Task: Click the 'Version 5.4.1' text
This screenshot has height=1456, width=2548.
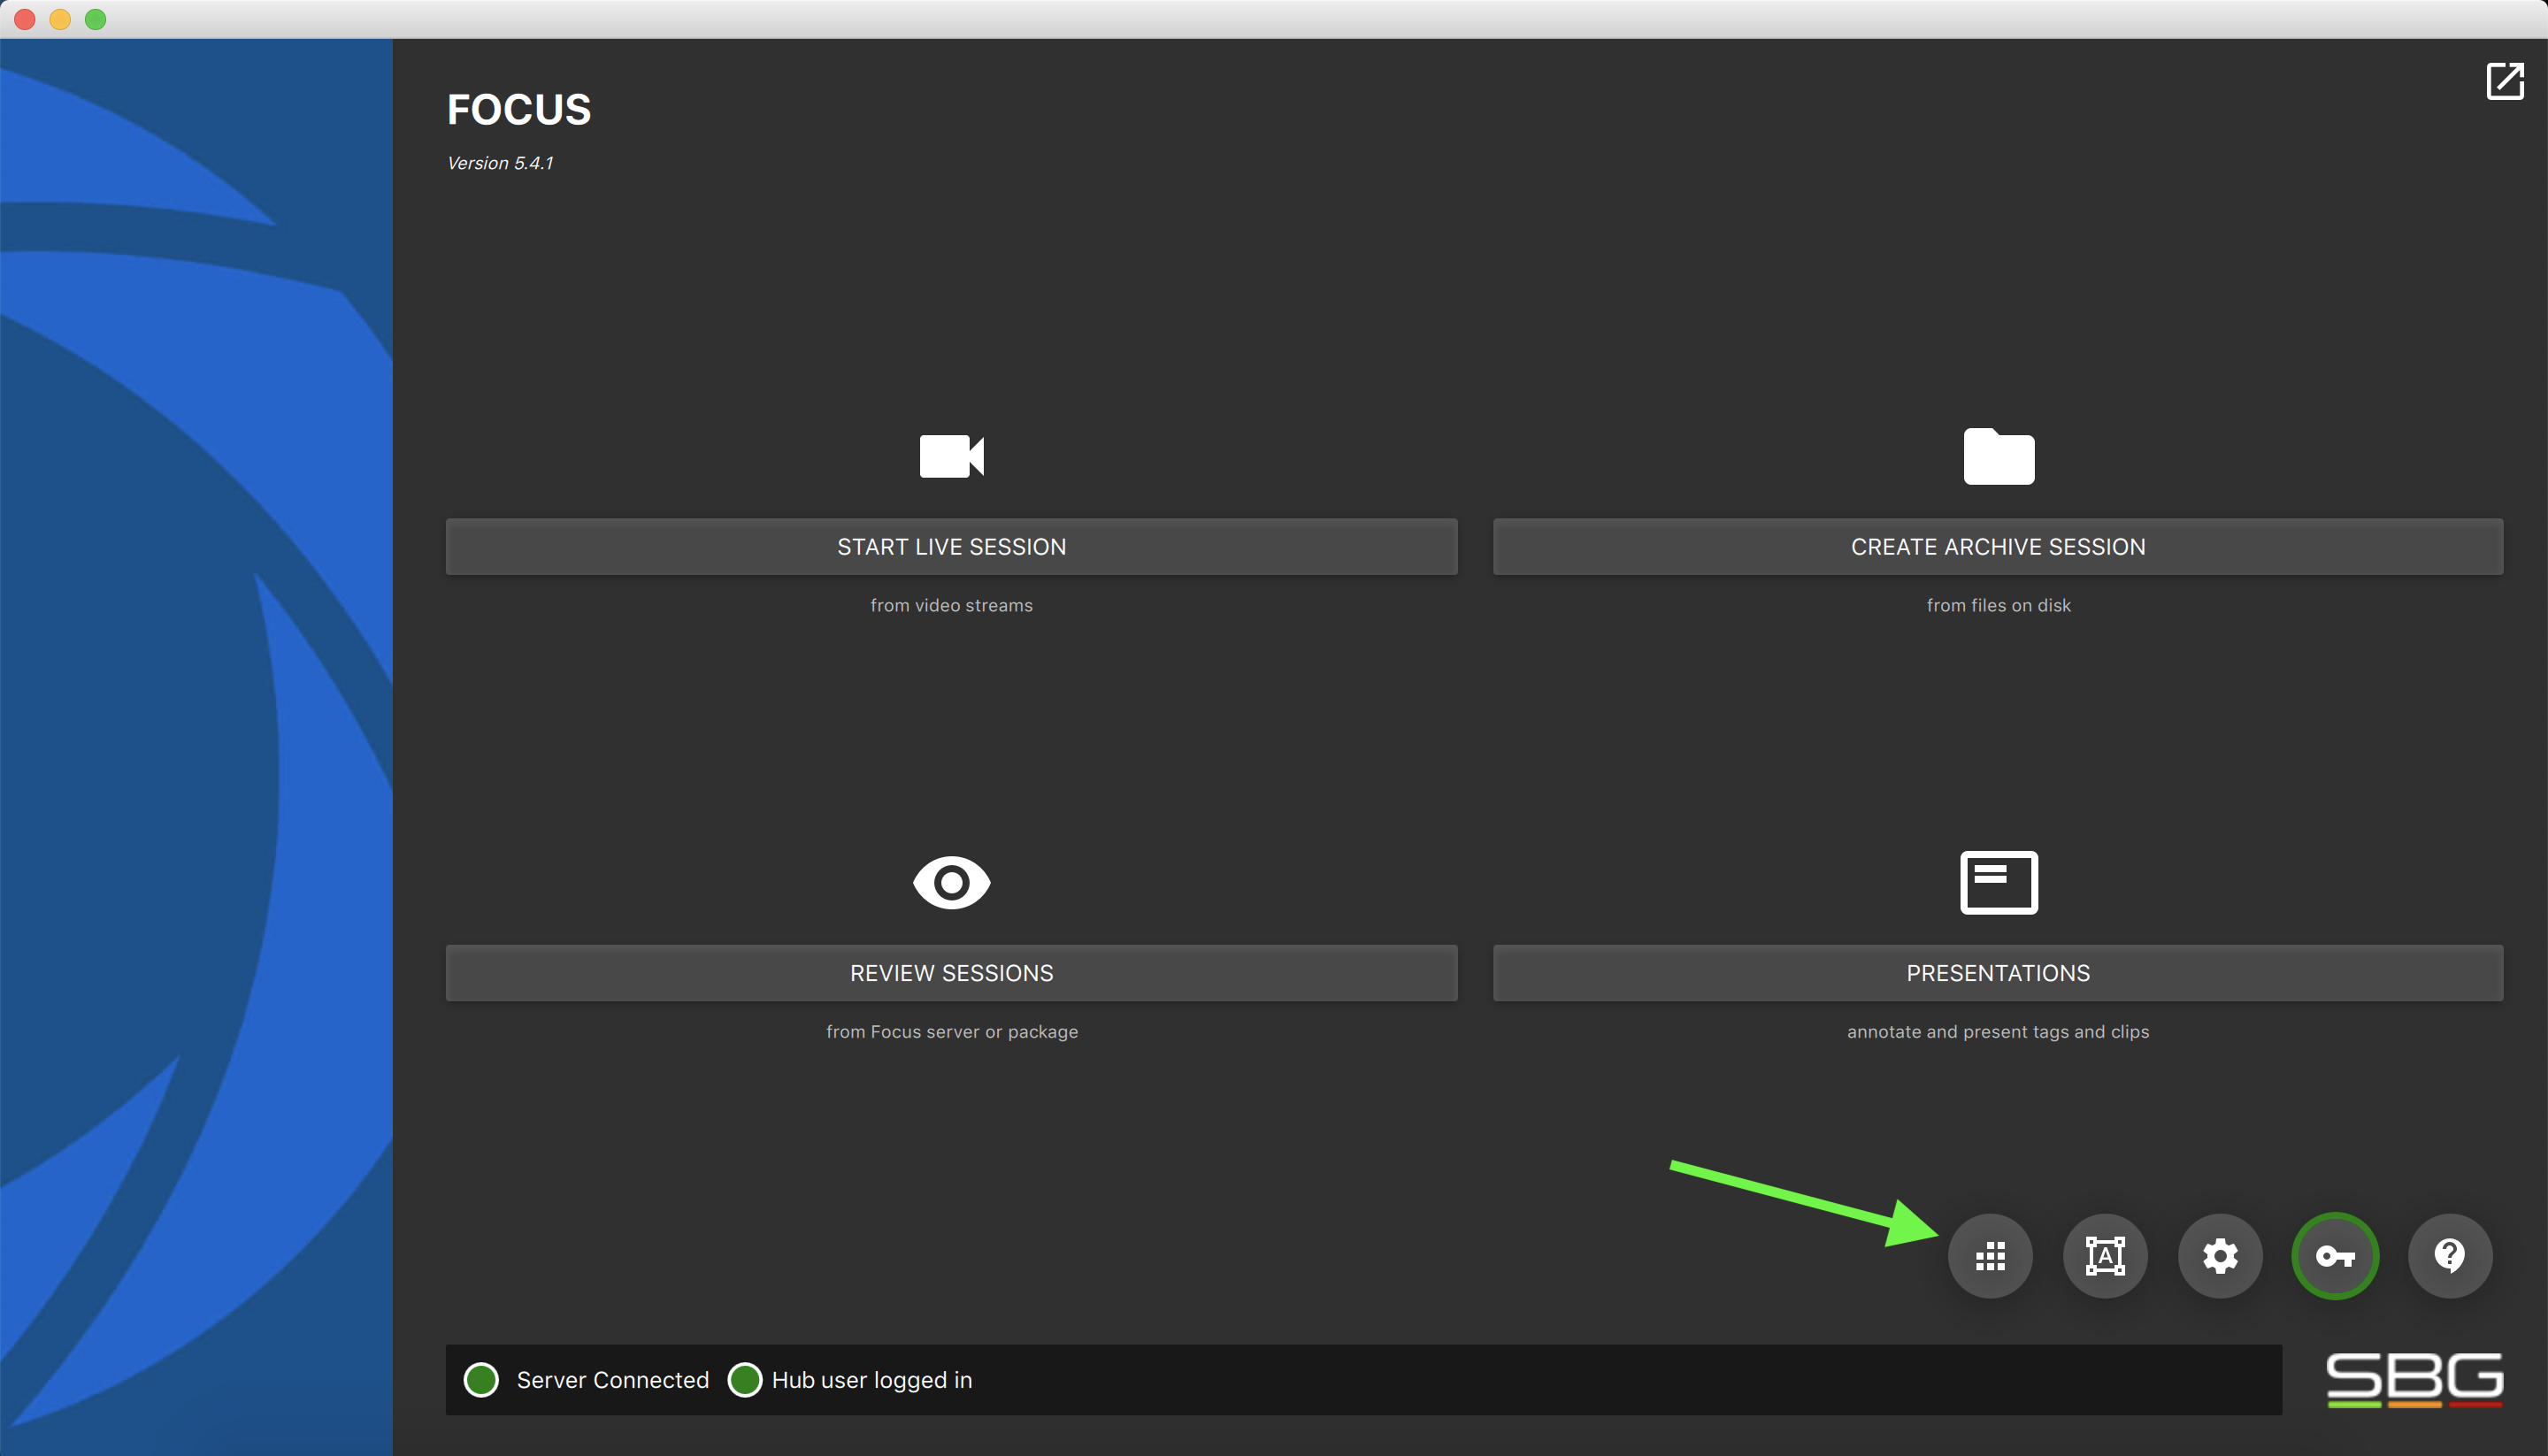Action: [x=500, y=163]
